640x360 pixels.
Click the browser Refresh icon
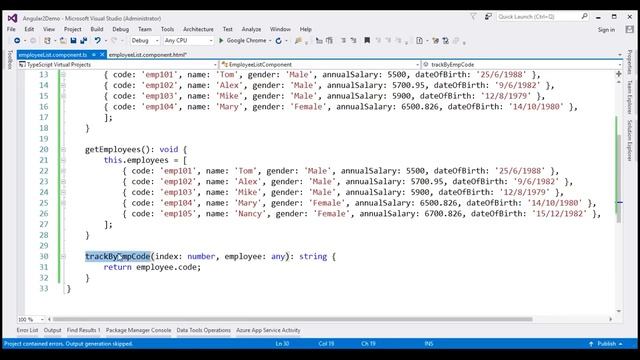279,40
